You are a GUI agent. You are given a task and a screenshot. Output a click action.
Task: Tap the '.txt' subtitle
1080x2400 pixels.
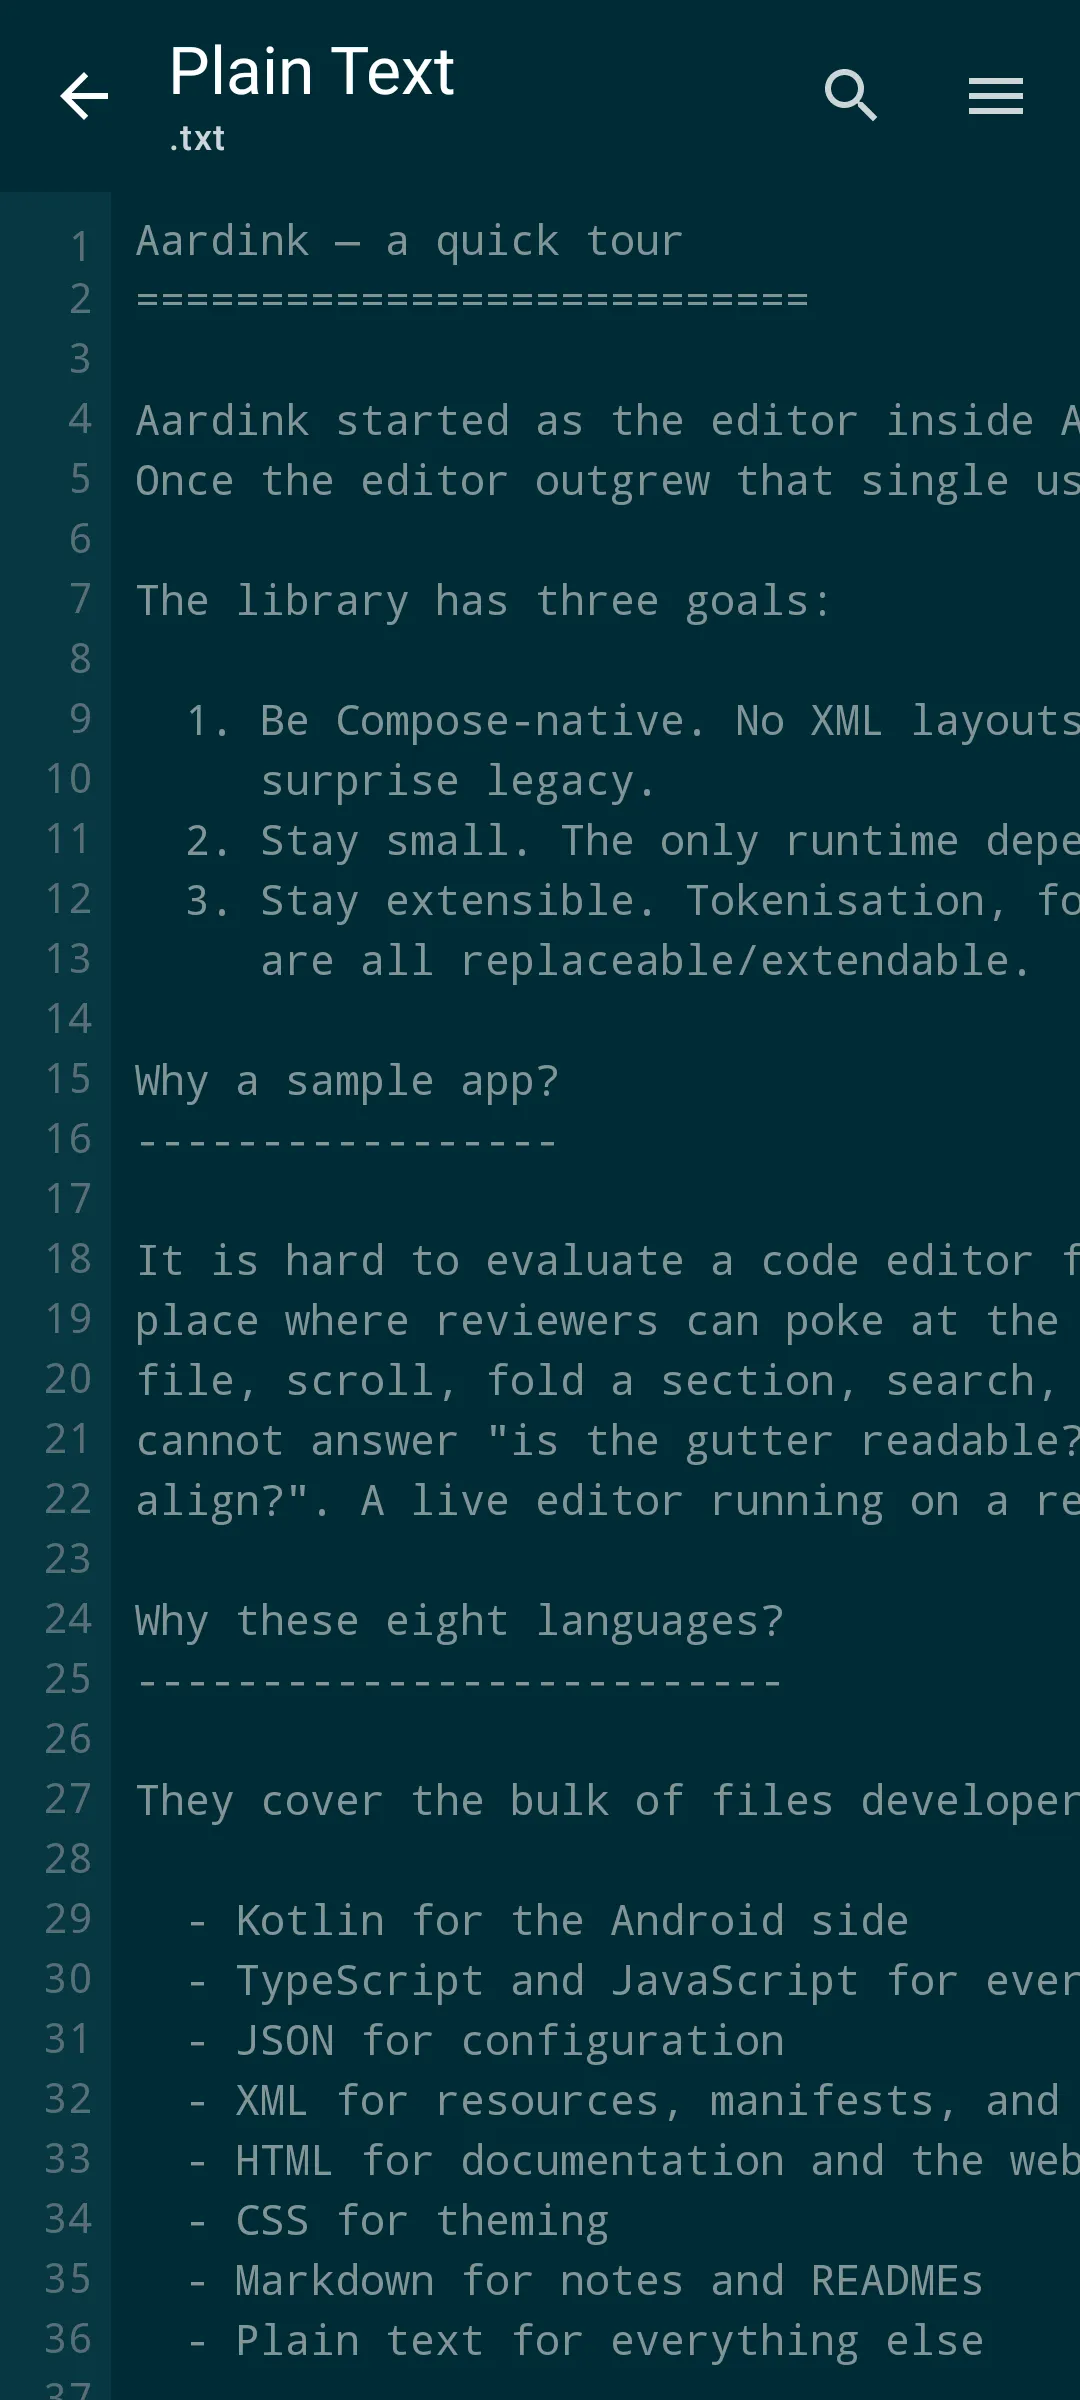point(197,138)
